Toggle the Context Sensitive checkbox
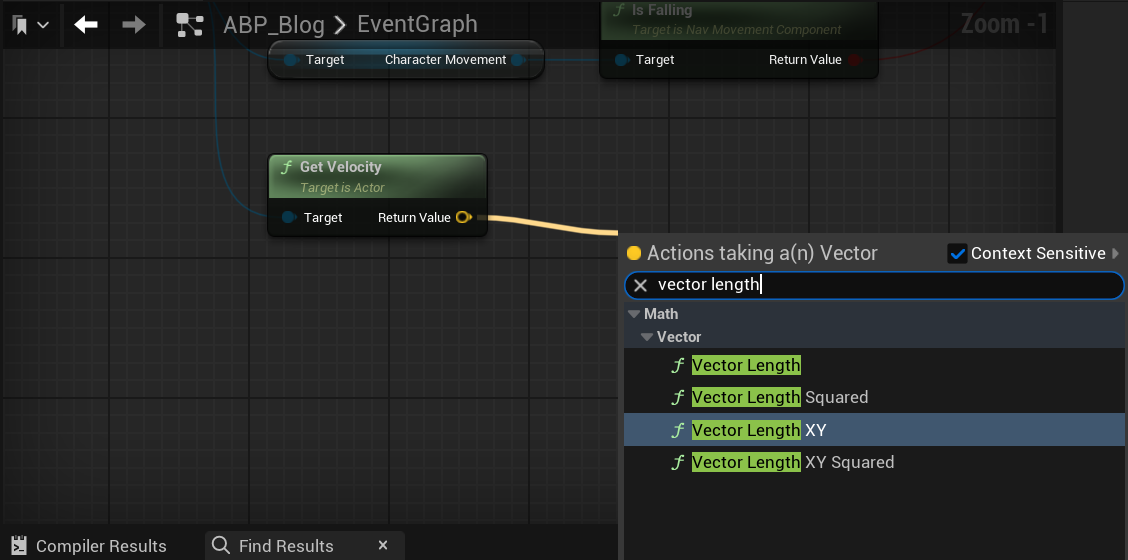The height and width of the screenshot is (560, 1128). (957, 253)
